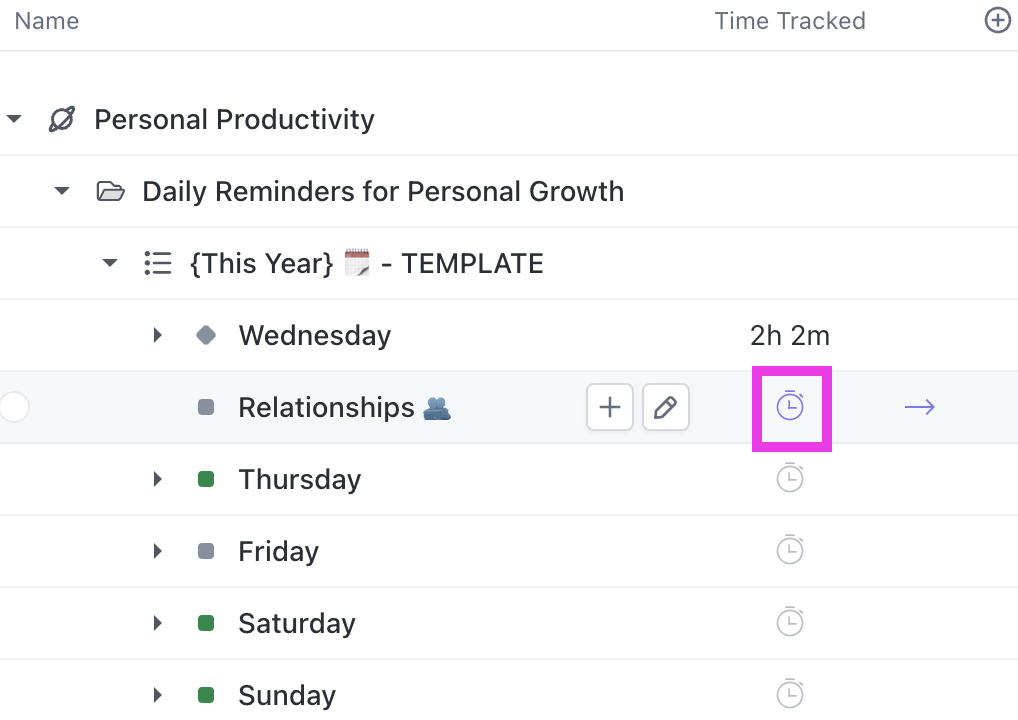Expand the Thursday task subtasks
Viewport: 1018px width, 720px height.
click(x=157, y=479)
